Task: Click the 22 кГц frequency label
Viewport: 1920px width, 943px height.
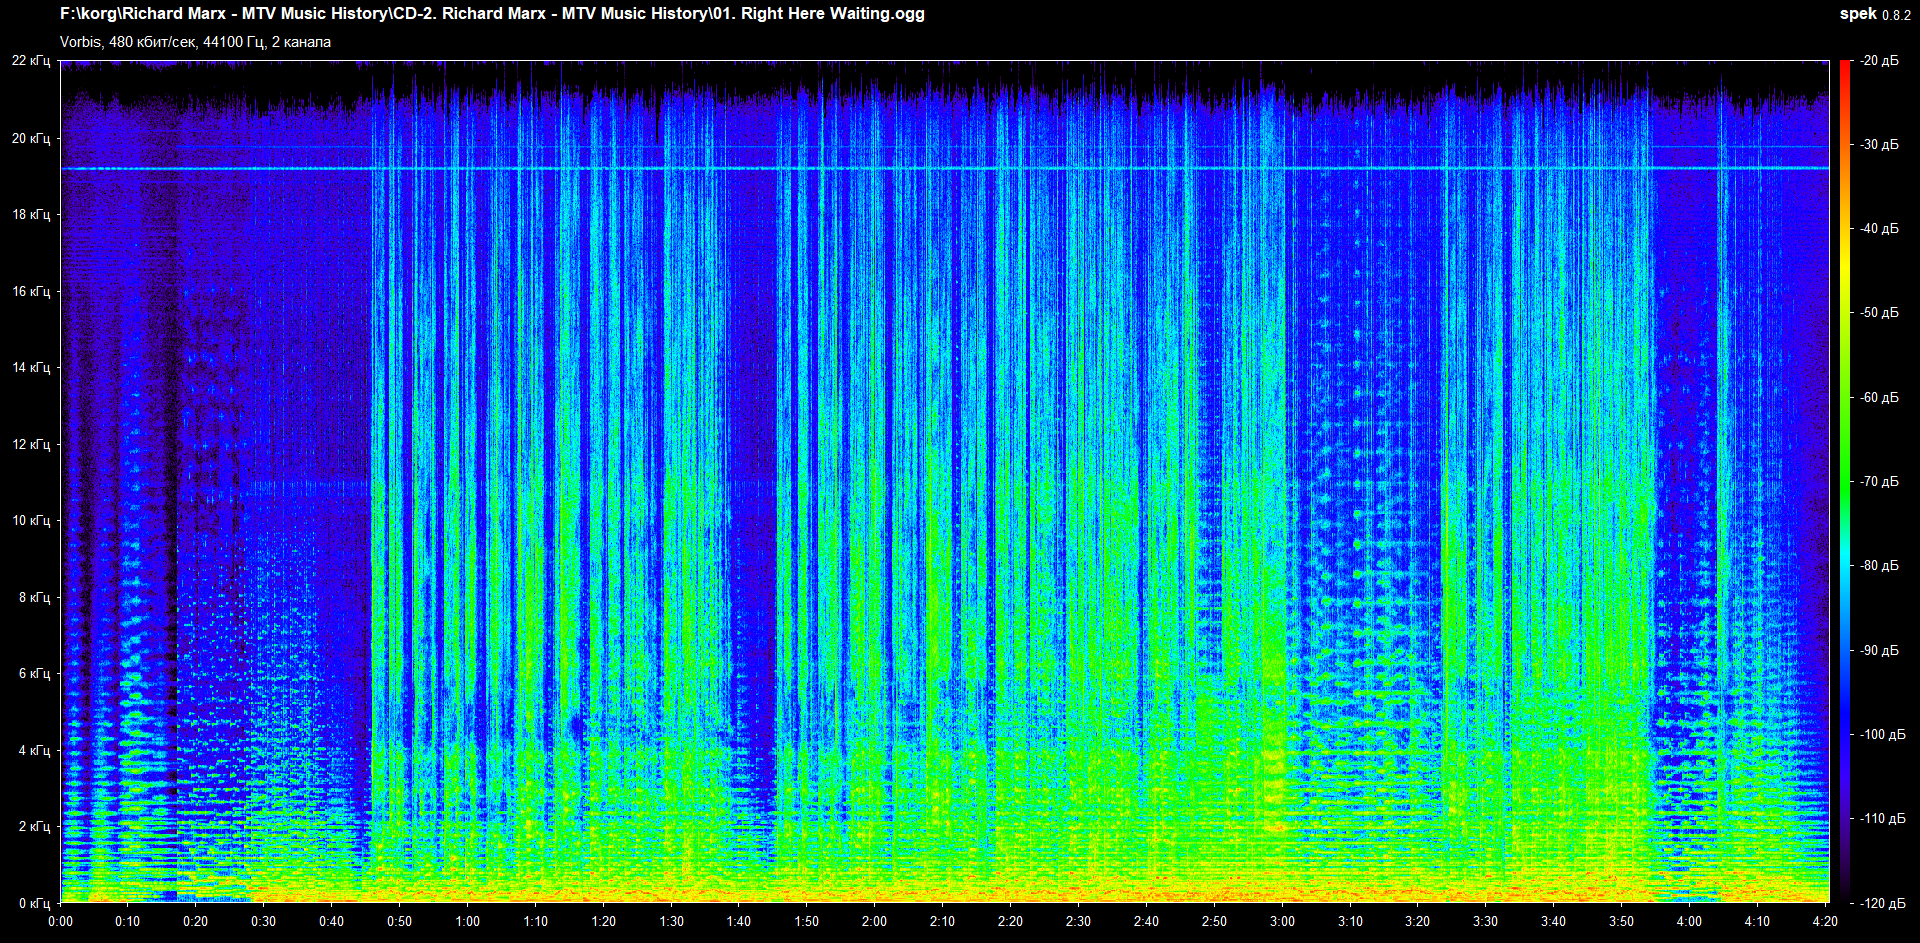Action: [31, 61]
